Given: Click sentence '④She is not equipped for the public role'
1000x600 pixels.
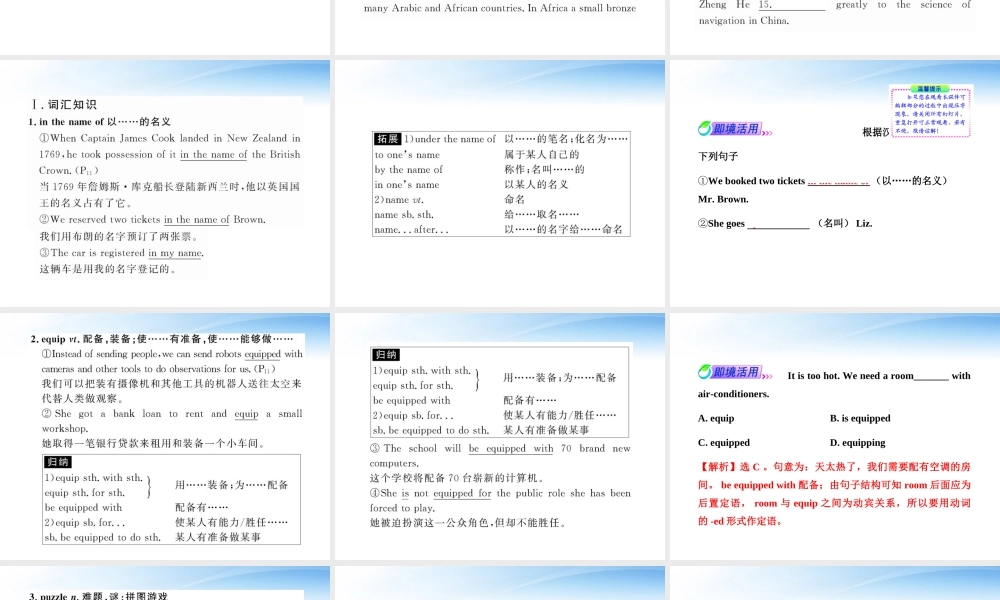Looking at the screenshot, I should click(x=500, y=501).
